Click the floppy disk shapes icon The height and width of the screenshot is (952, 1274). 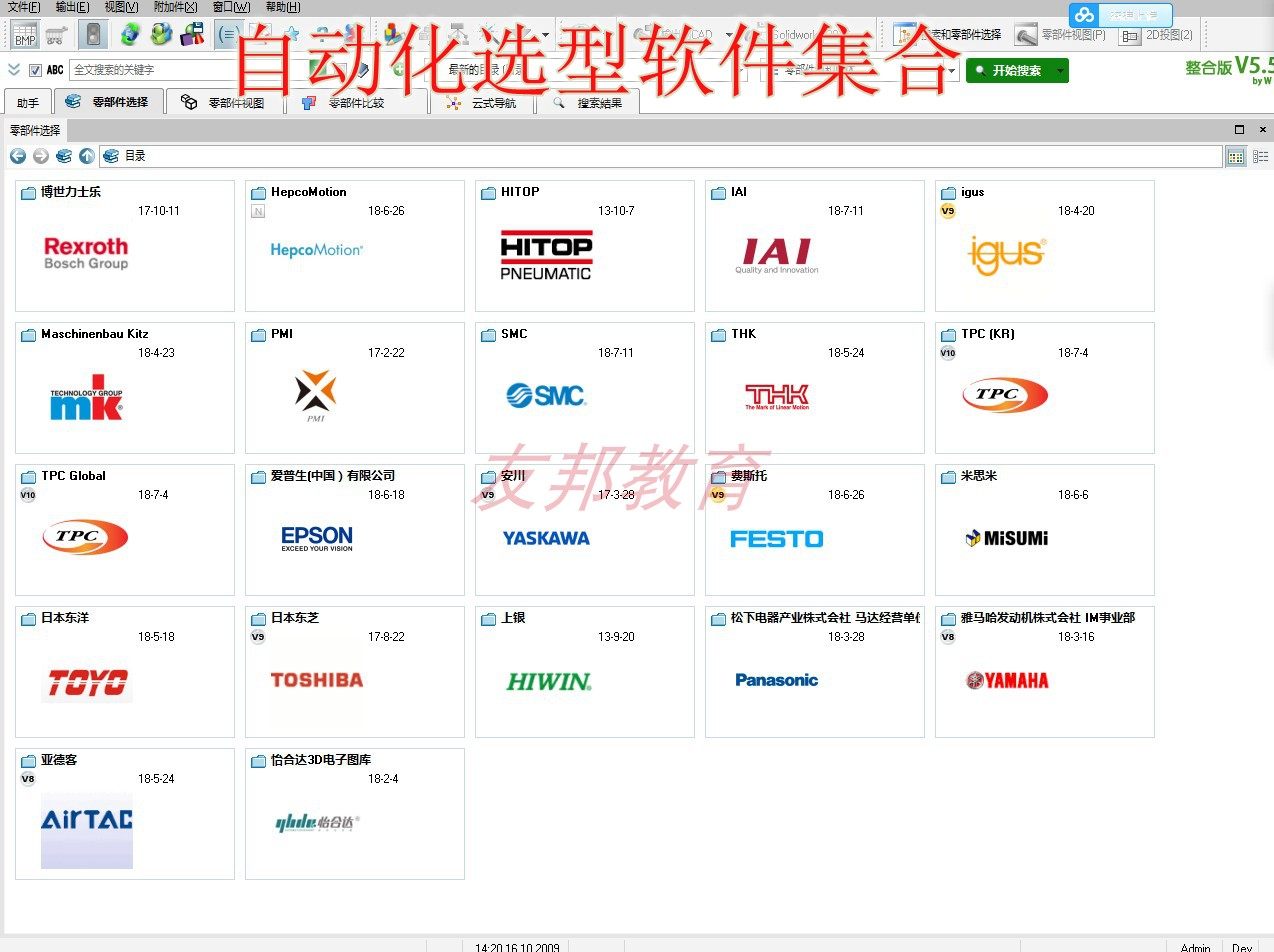[192, 35]
